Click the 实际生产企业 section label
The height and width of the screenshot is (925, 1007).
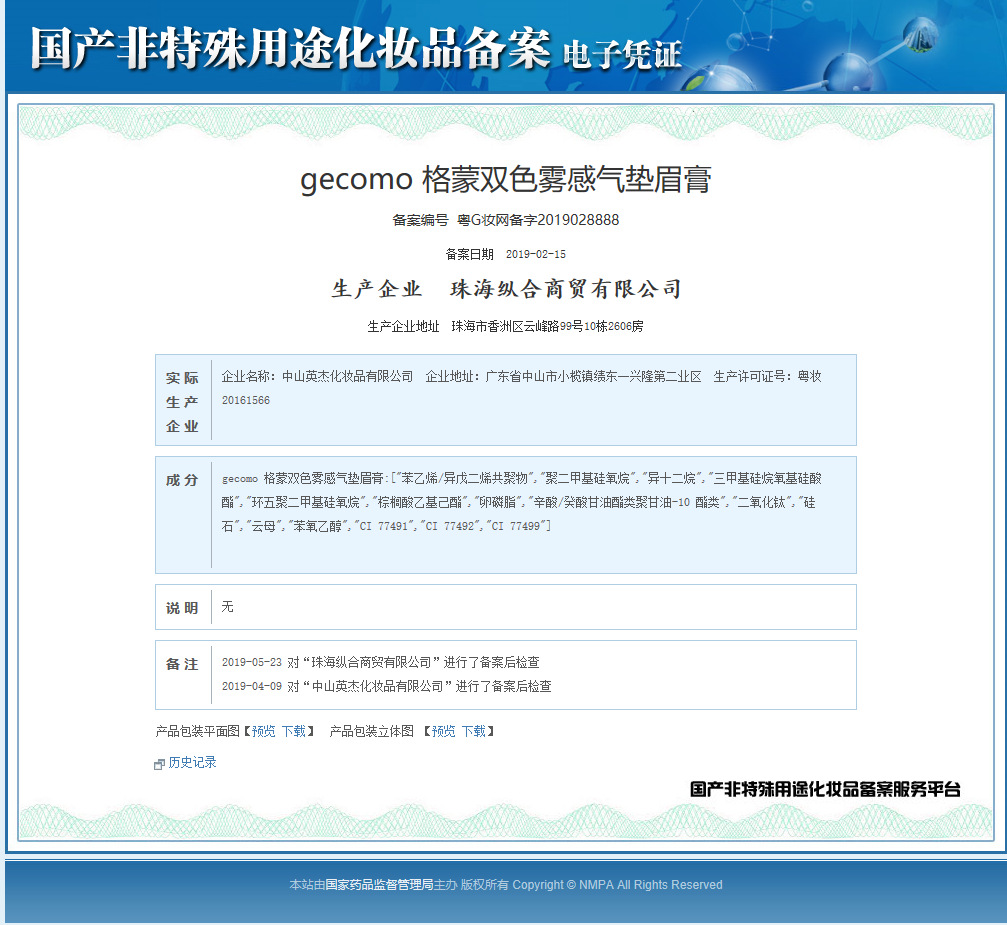tap(182, 402)
